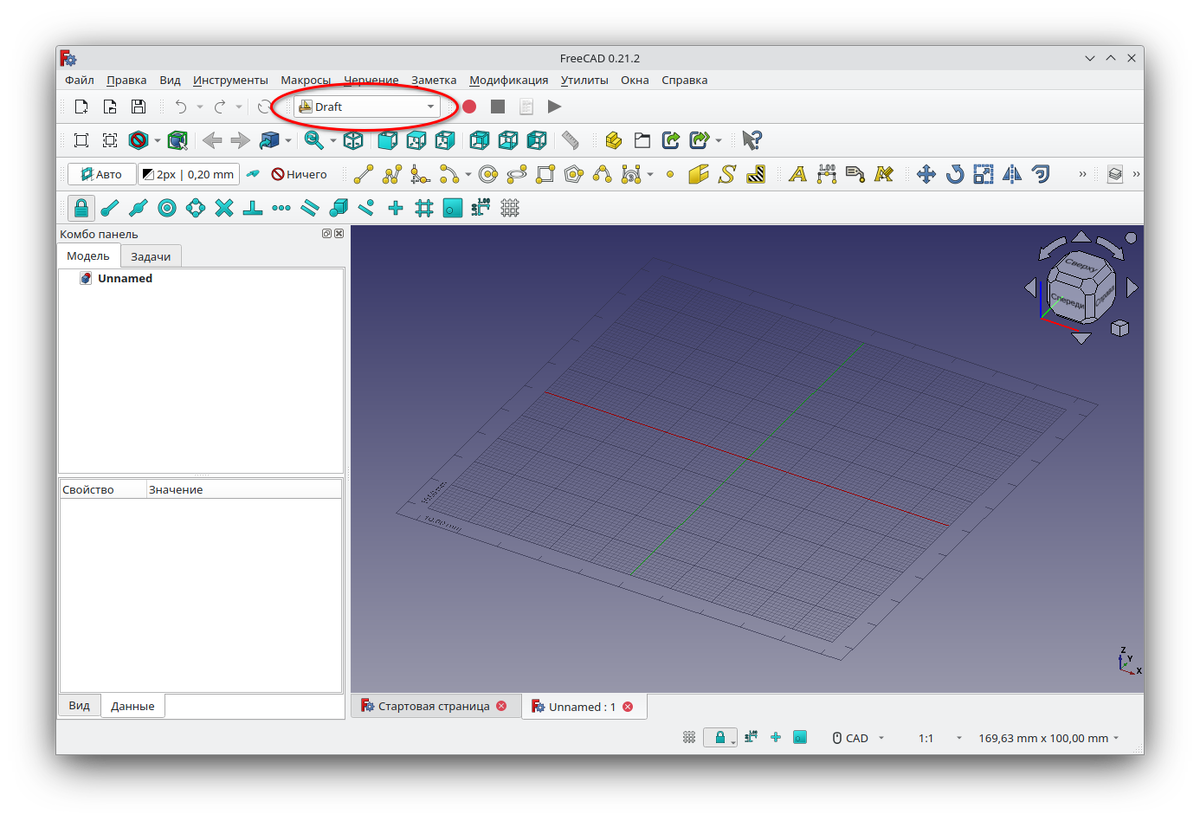
Task: Select the Point tool
Action: click(670, 174)
